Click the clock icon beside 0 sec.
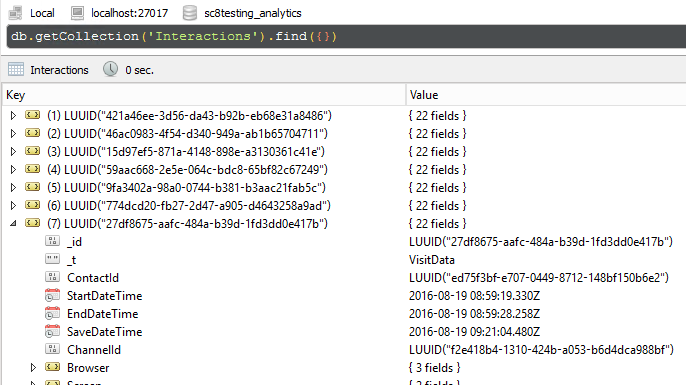Screen dimensions: 686x385 (x=110, y=69)
